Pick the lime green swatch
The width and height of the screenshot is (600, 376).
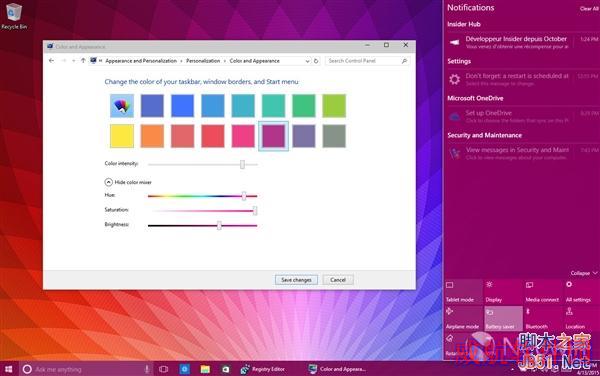(334, 106)
